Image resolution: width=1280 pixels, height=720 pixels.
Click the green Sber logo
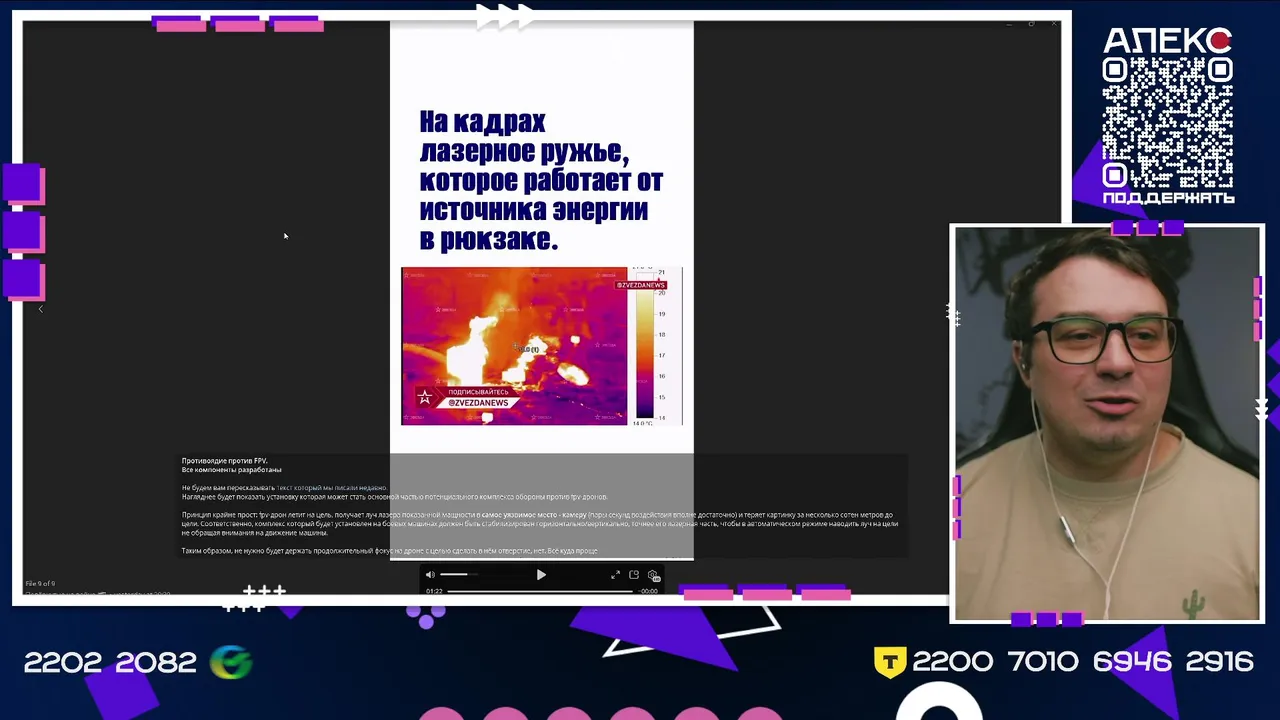[x=231, y=662]
